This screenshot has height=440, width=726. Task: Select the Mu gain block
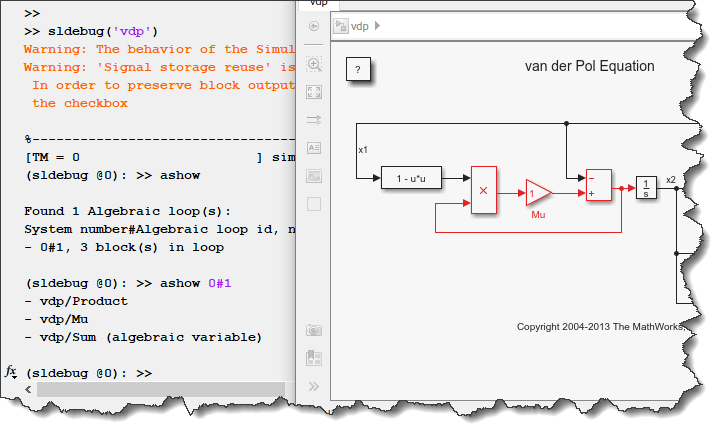point(538,192)
